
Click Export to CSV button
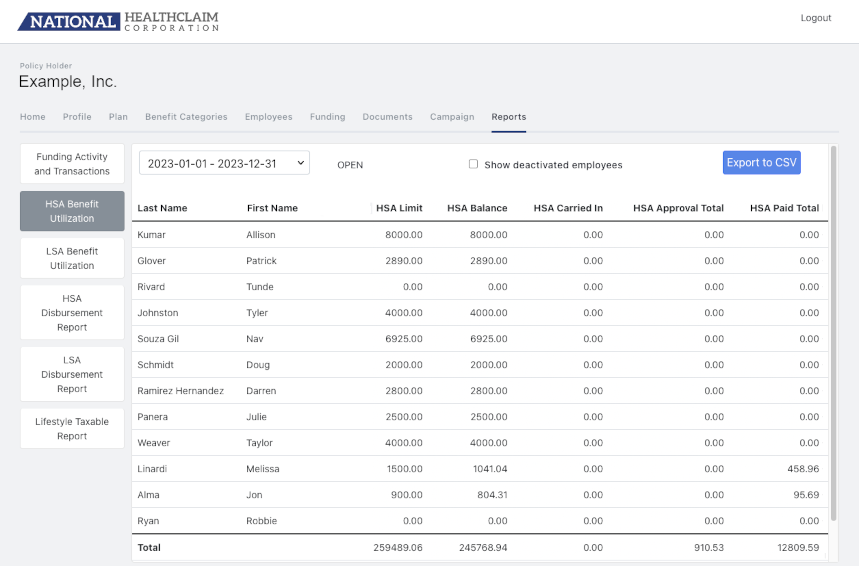click(761, 163)
